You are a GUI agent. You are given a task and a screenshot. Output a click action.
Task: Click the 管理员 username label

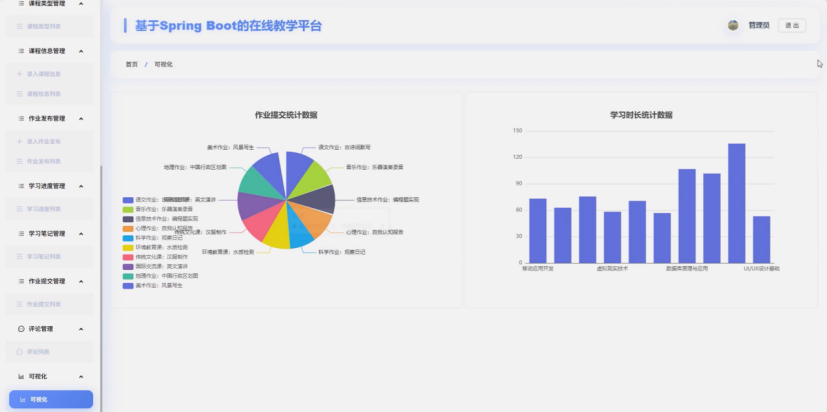[x=759, y=25]
